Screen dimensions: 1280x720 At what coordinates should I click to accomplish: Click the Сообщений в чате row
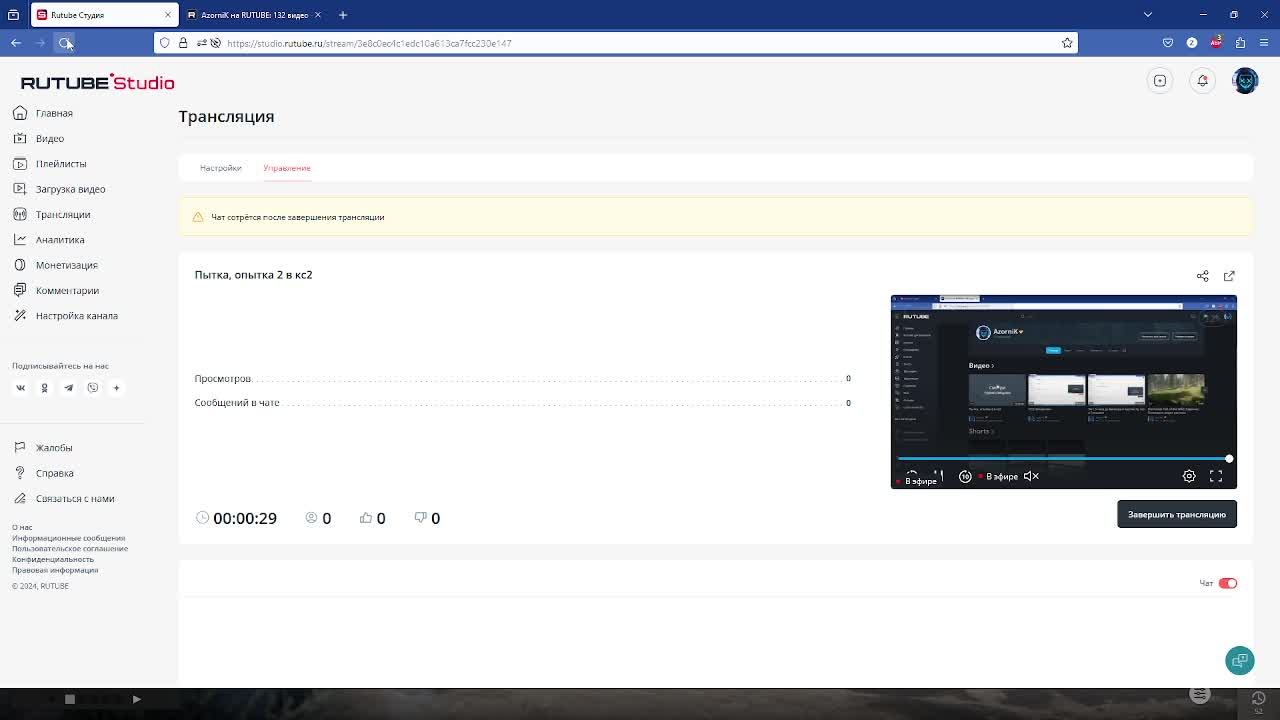pos(522,403)
